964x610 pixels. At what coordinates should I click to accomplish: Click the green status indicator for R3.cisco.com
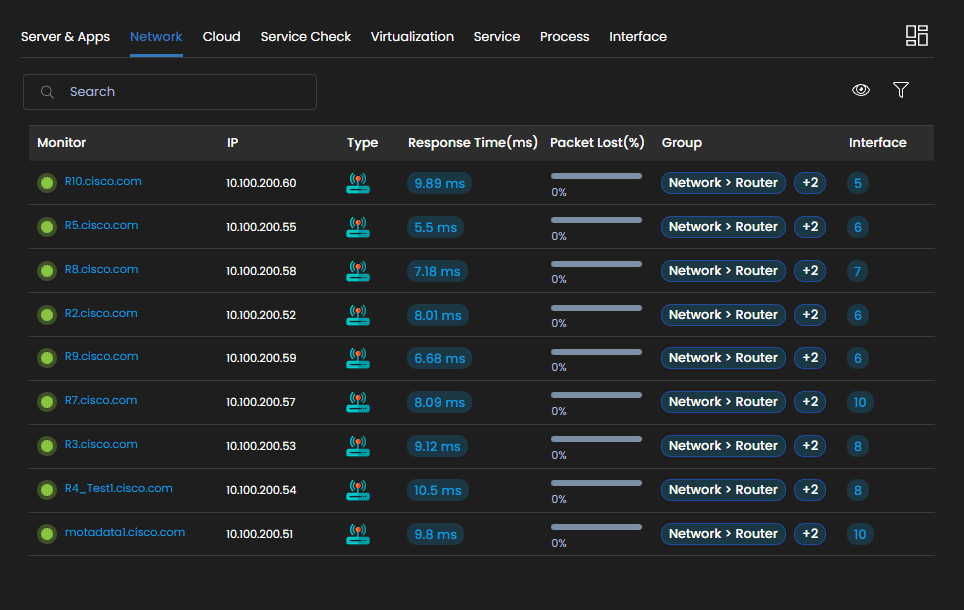pos(46,446)
